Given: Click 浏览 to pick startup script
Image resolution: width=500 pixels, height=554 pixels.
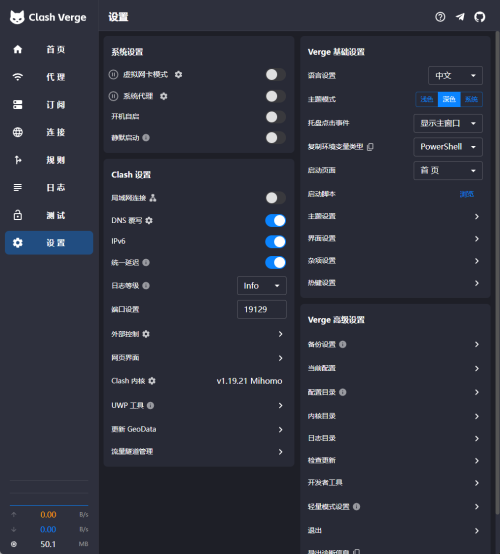Looking at the screenshot, I should [466, 194].
